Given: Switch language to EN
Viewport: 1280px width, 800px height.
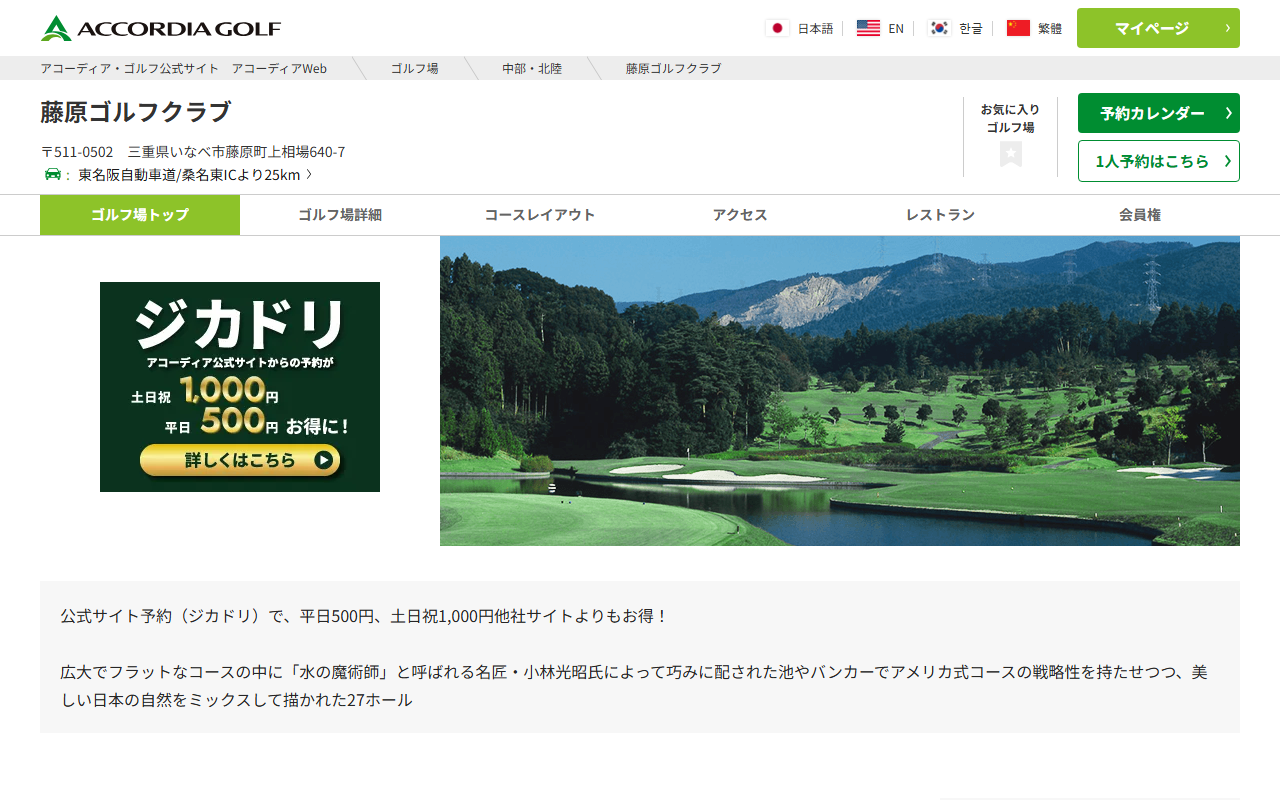Looking at the screenshot, I should pyautogui.click(x=896, y=28).
